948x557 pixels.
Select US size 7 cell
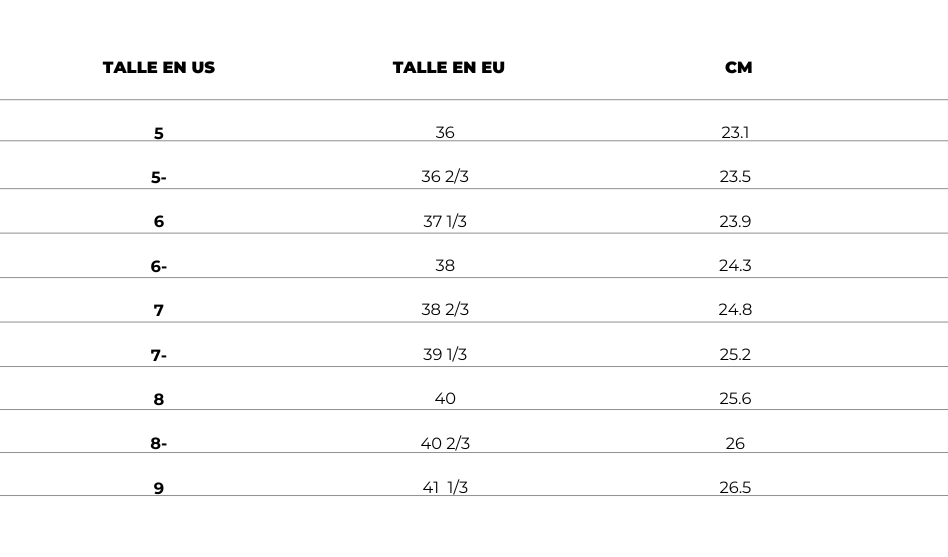coord(158,310)
